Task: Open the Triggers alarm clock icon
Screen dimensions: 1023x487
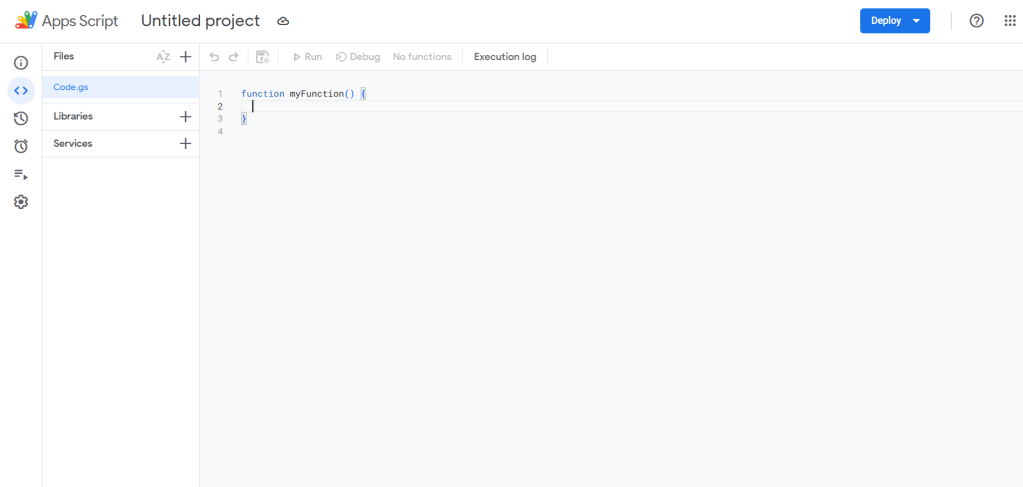Action: 21,146
